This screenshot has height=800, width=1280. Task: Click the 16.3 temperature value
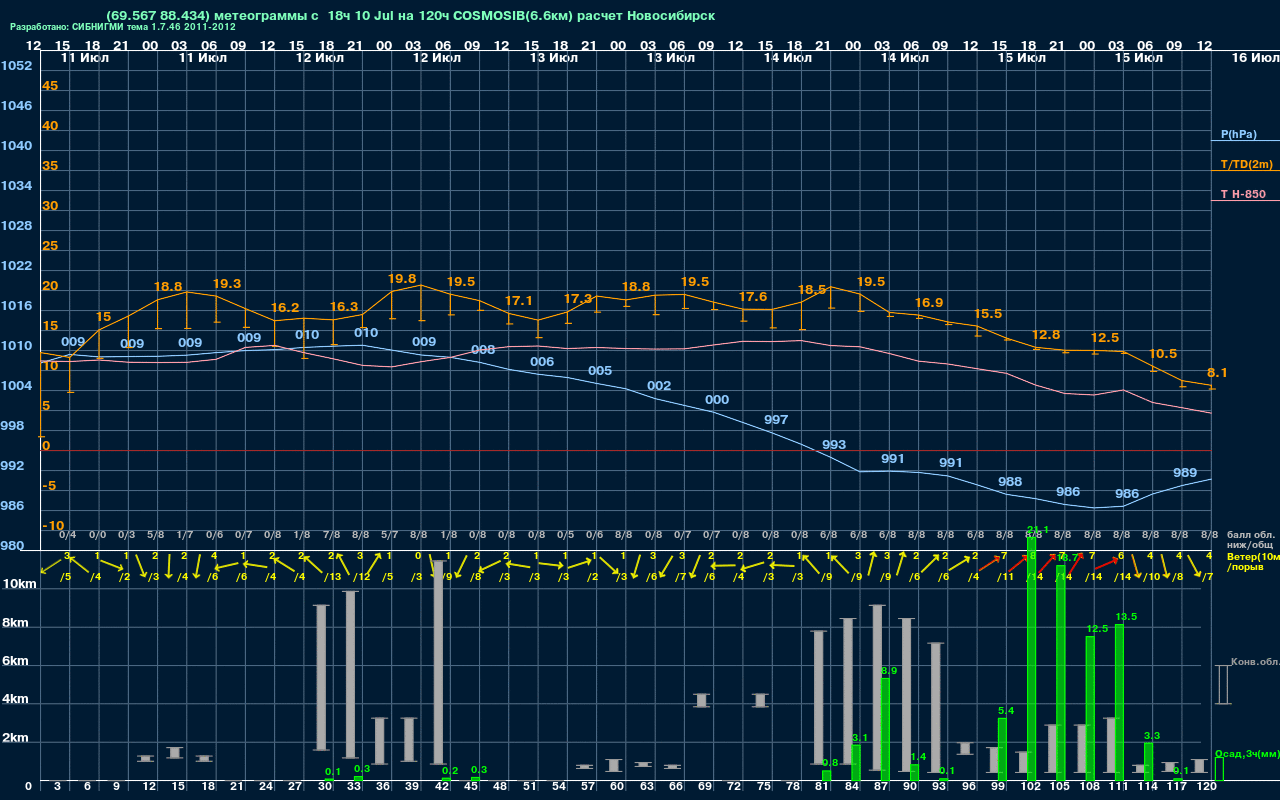coord(344,307)
